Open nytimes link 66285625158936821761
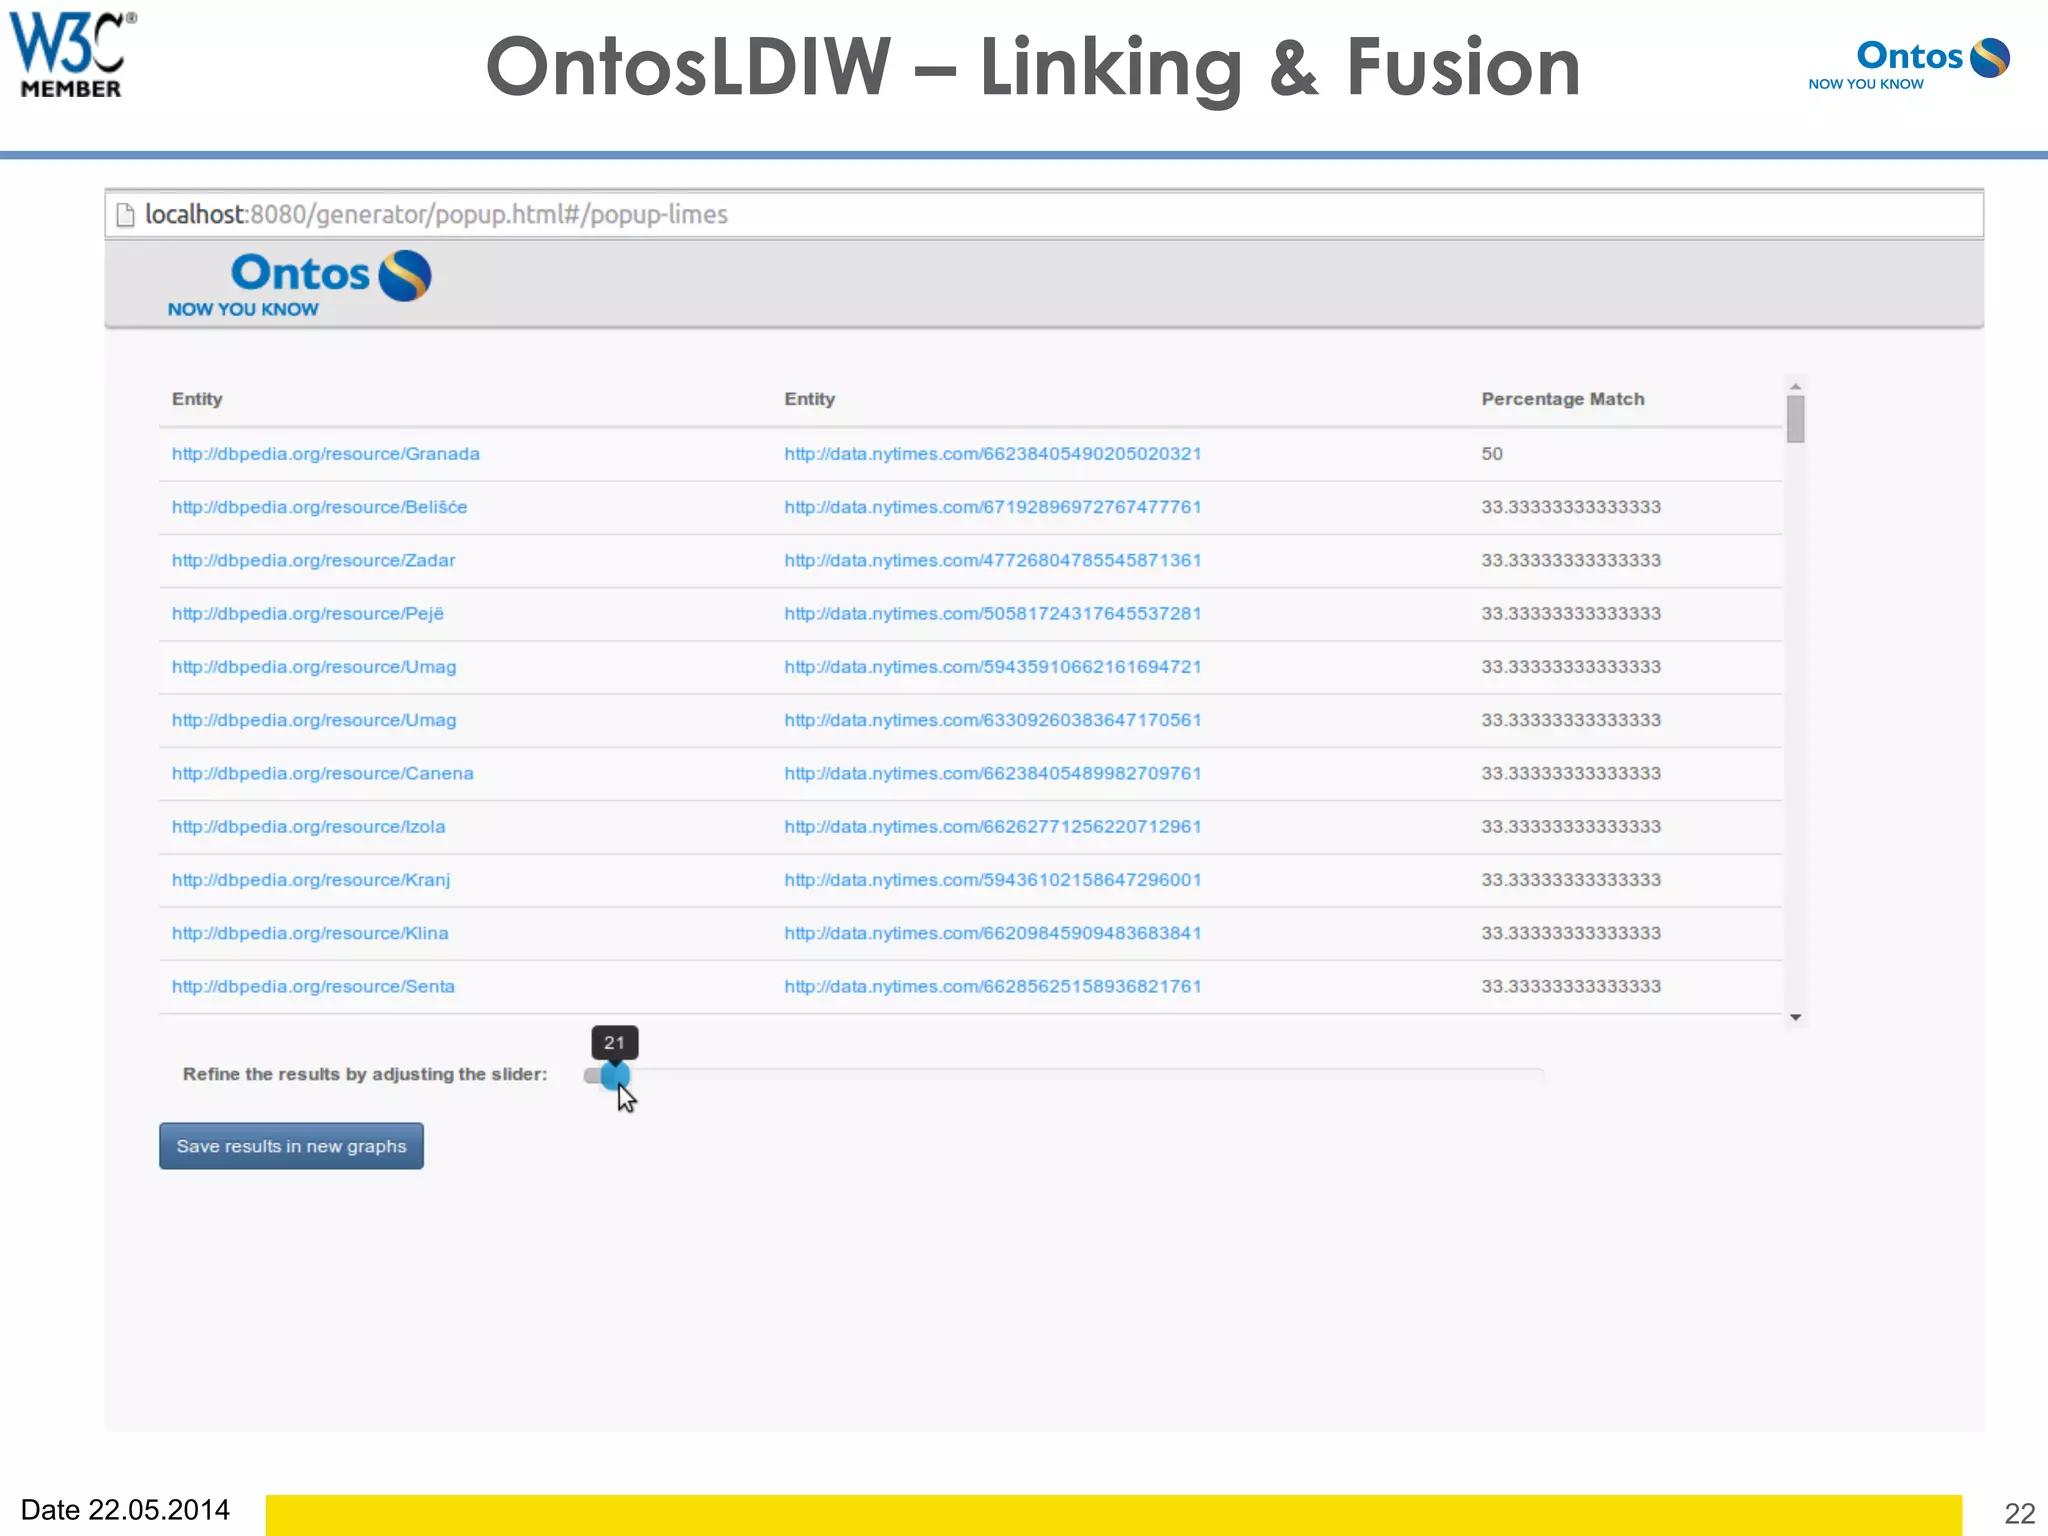2048x1536 pixels. (x=992, y=986)
